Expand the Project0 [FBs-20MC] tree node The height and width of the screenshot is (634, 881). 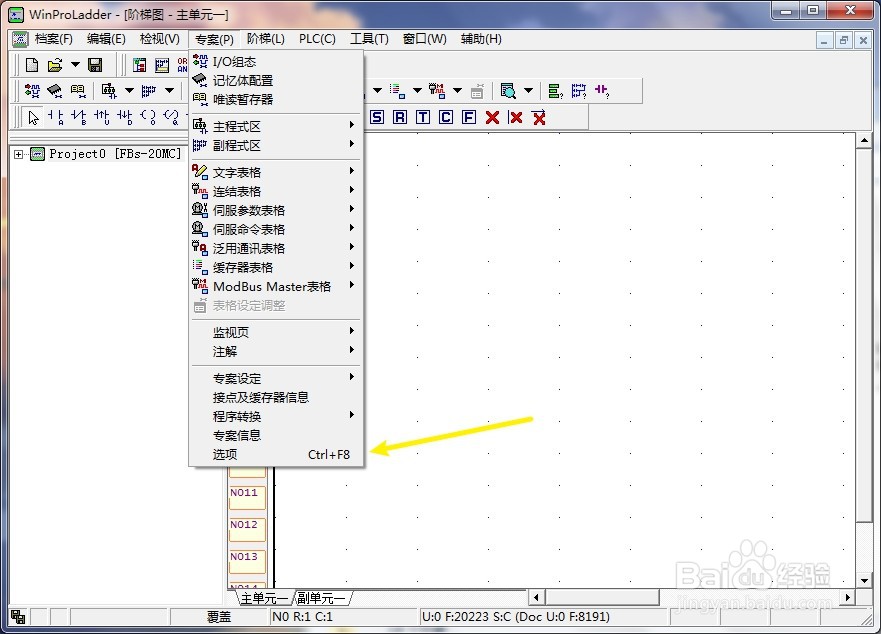[x=19, y=154]
